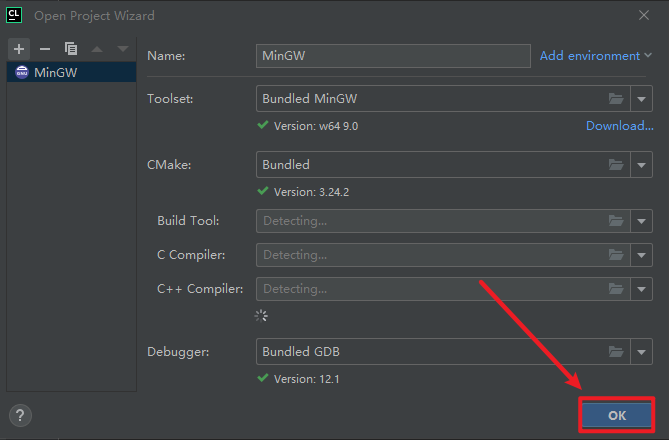
Task: Browse folder for CMake path
Action: 616,165
